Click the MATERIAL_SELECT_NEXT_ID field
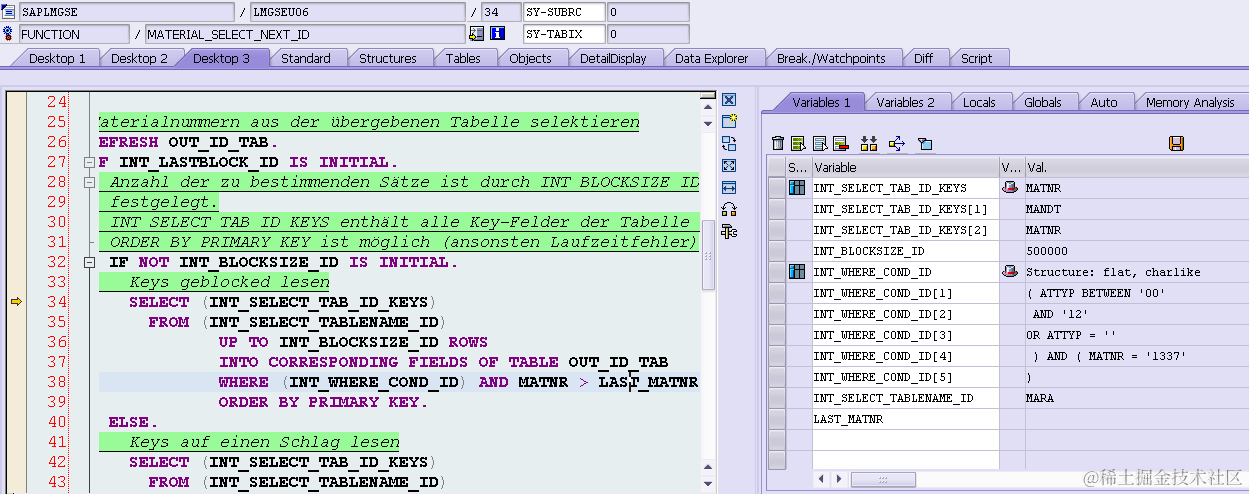 click(305, 34)
